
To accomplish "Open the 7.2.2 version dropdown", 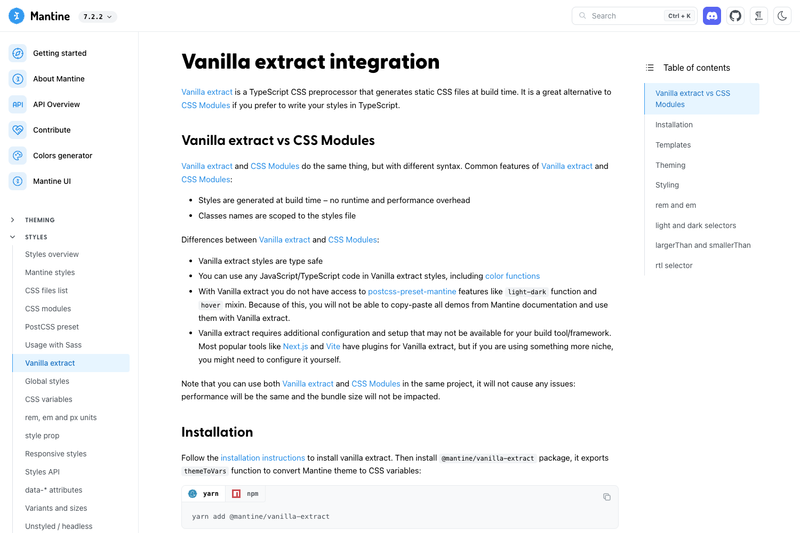I will click(x=97, y=16).
